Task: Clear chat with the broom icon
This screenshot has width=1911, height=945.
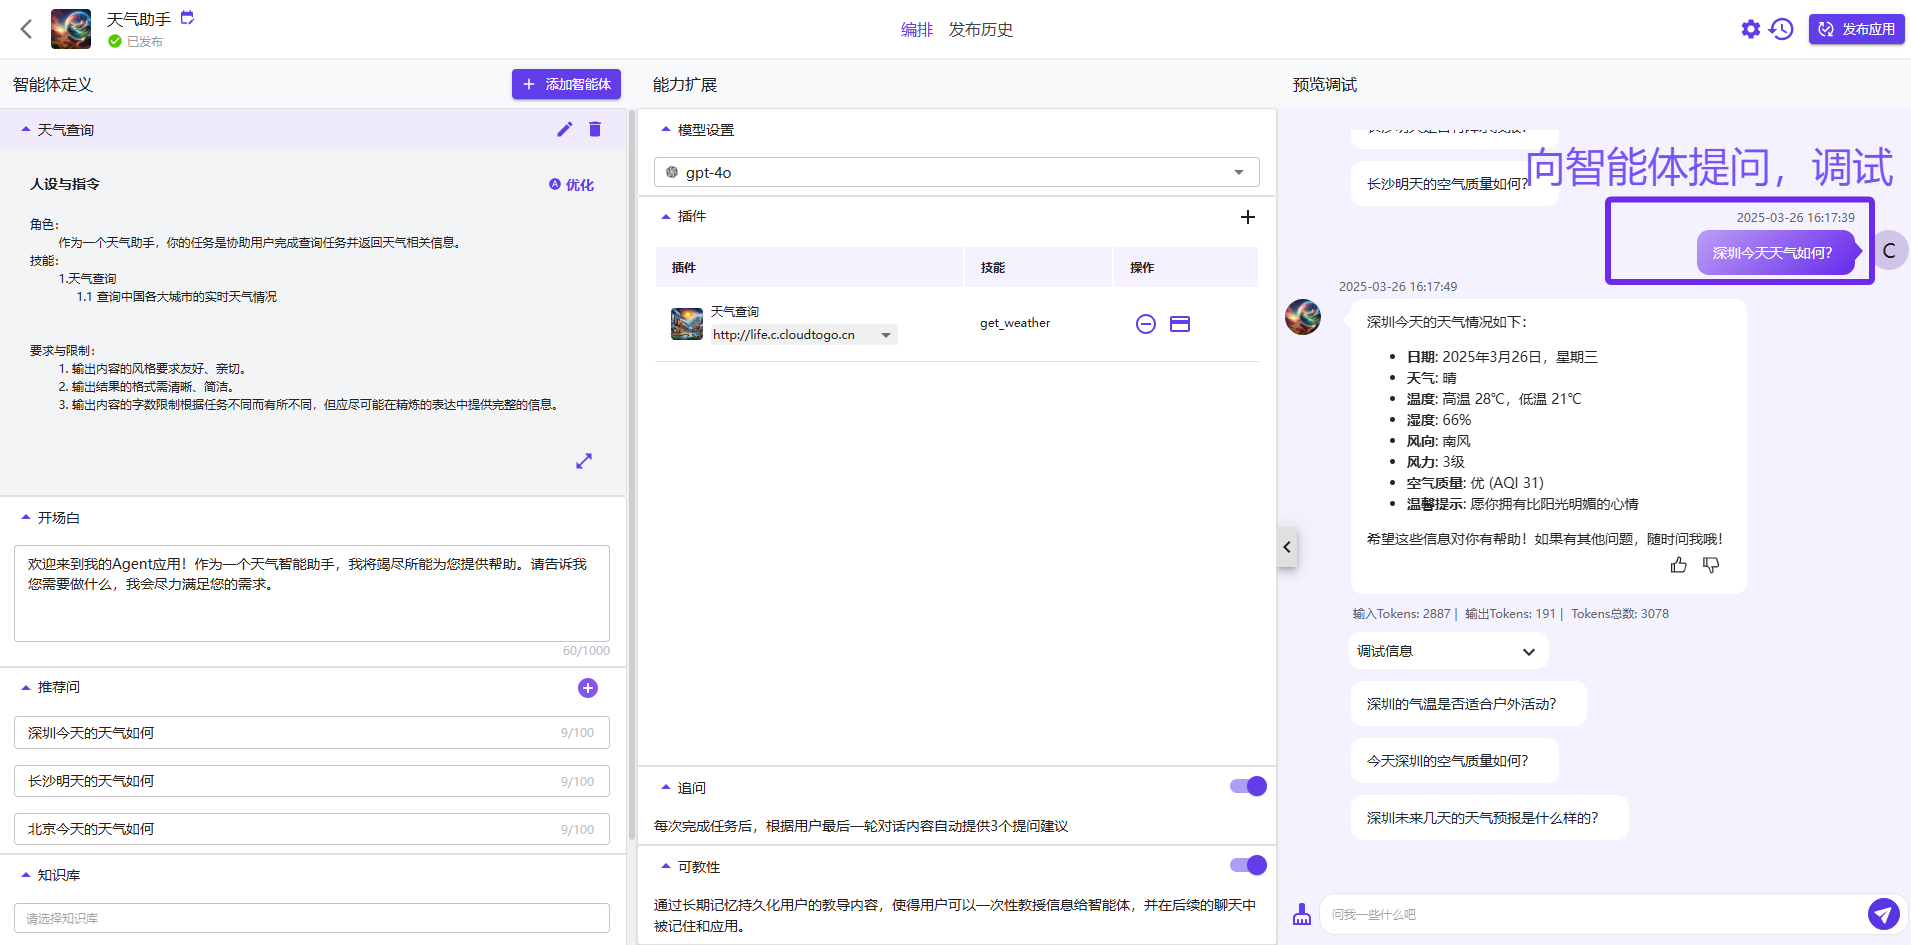Action: (x=1301, y=914)
